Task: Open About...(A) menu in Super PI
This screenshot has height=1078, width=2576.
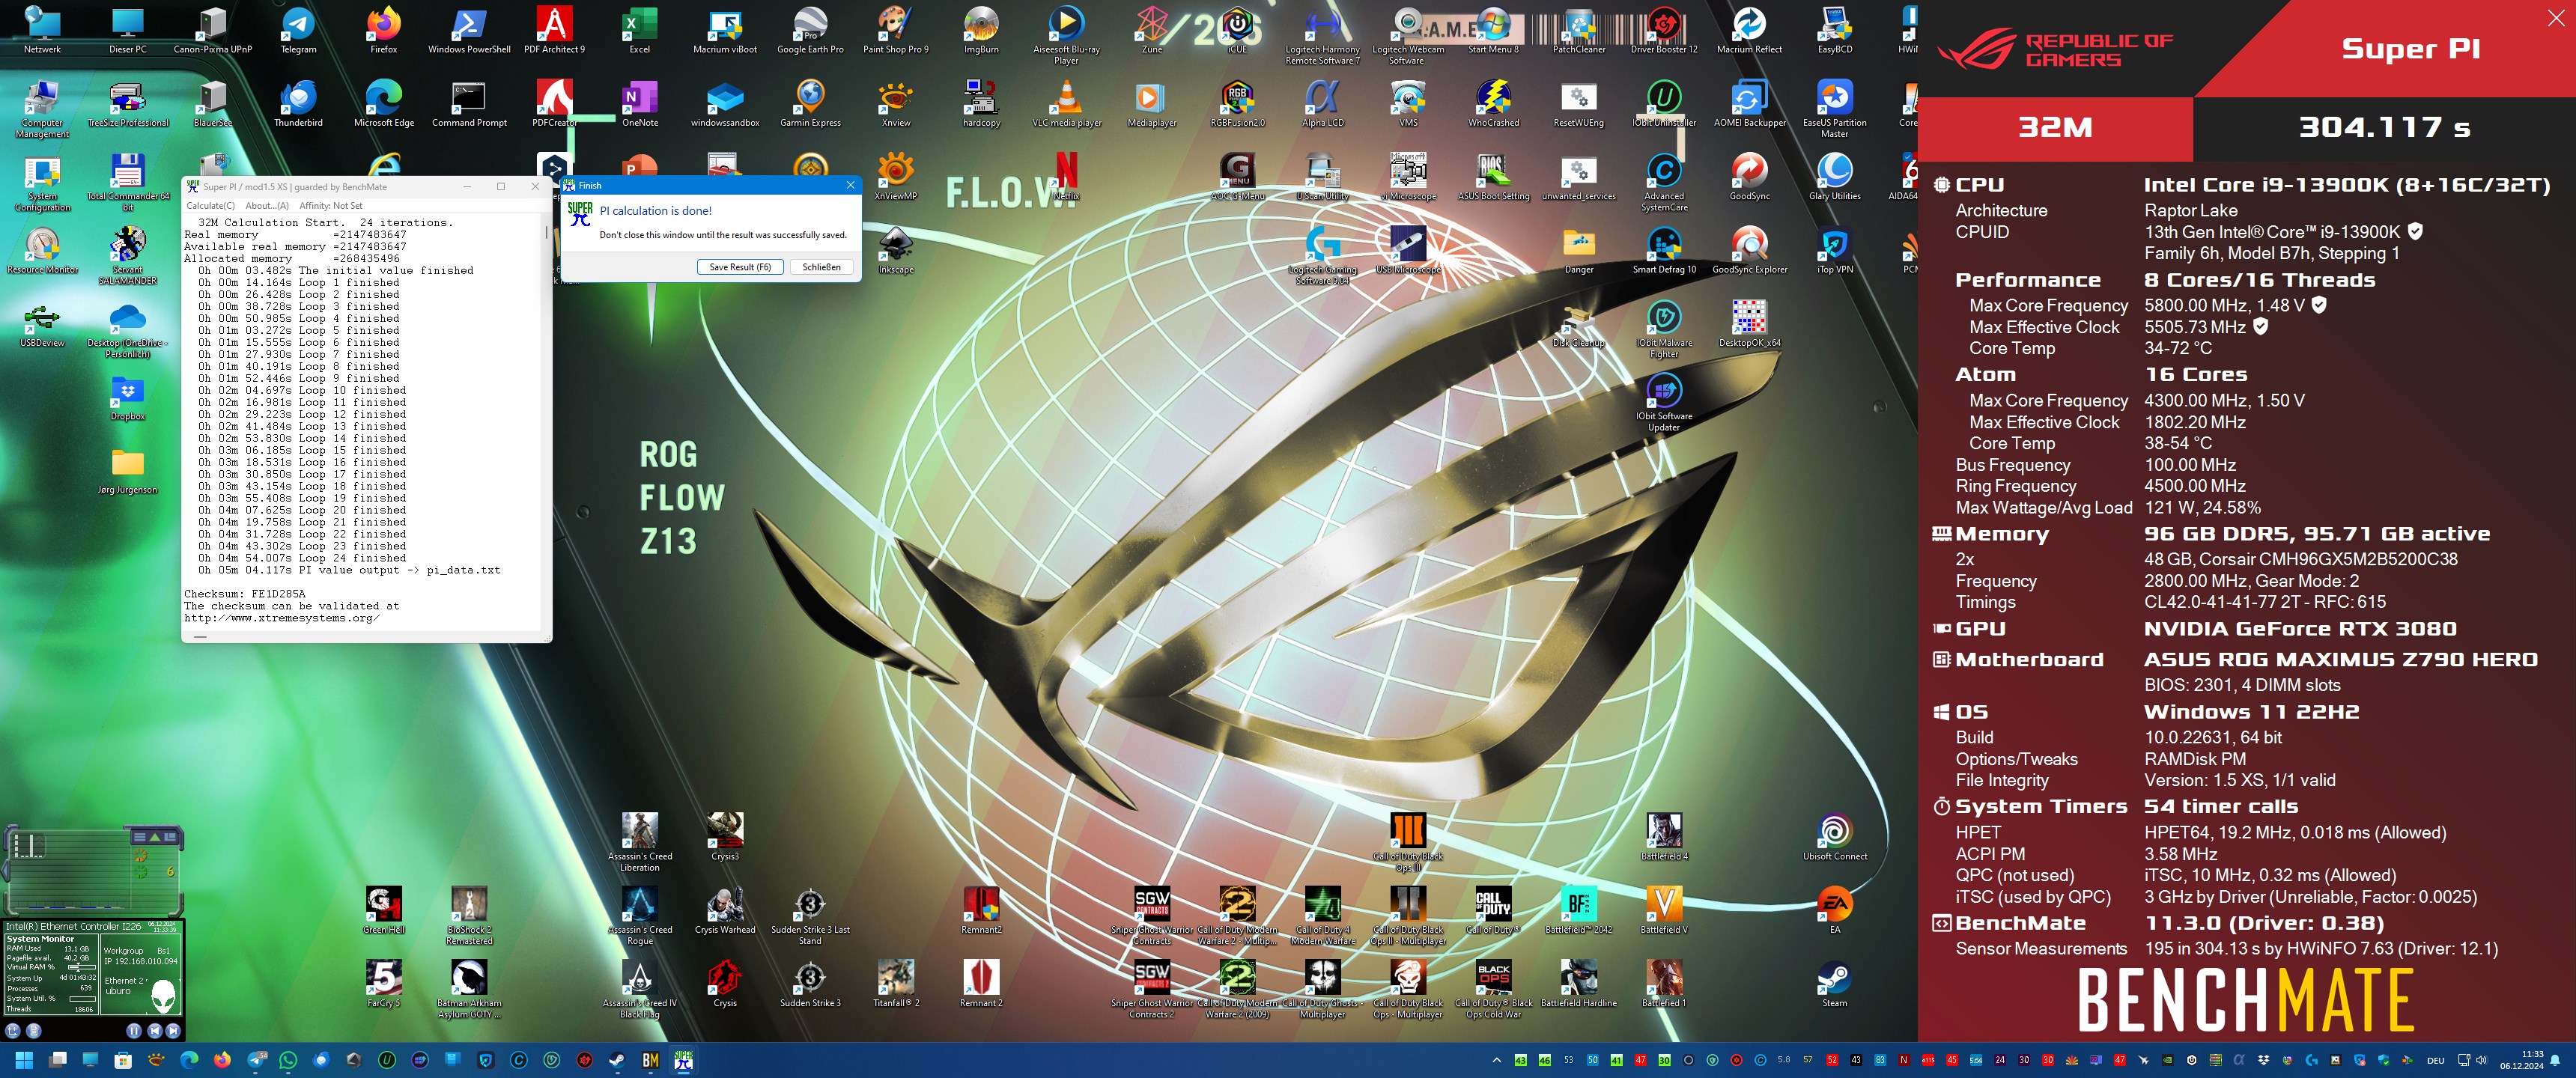Action: 267,206
